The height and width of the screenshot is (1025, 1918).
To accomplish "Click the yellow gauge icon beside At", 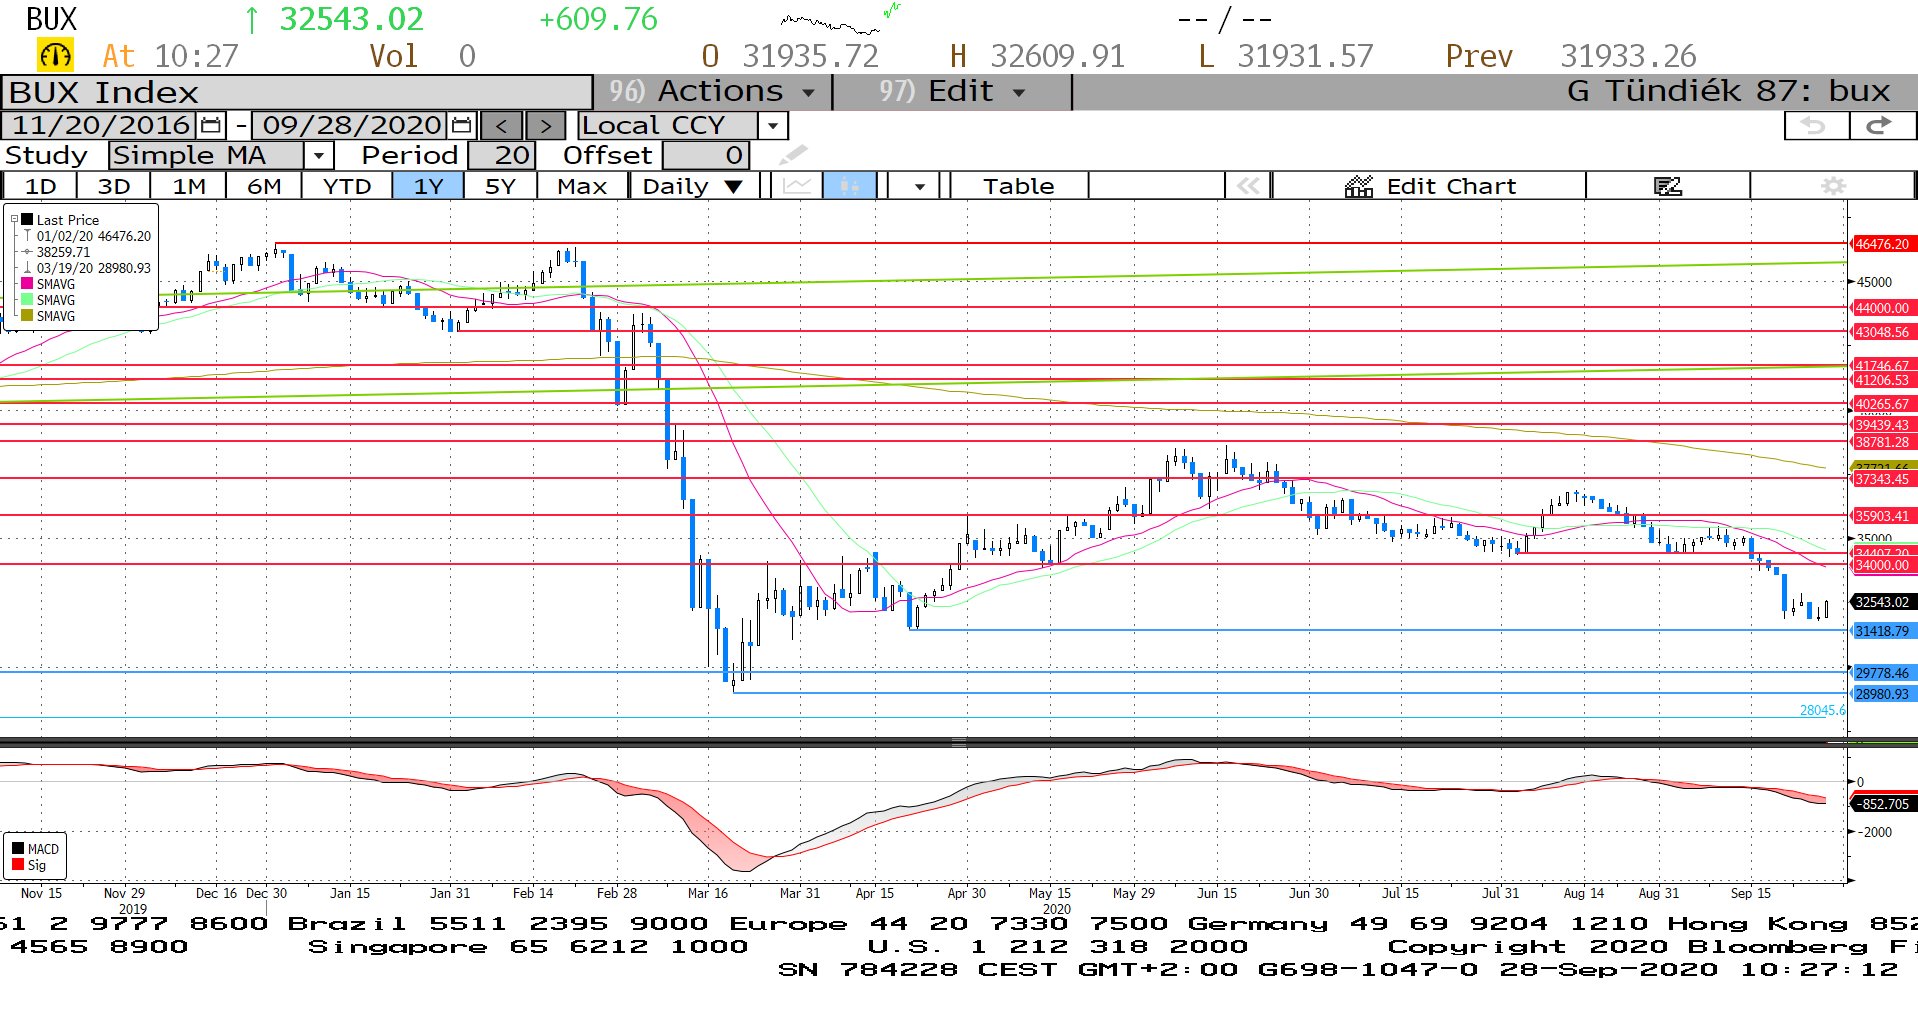I will 55,56.
